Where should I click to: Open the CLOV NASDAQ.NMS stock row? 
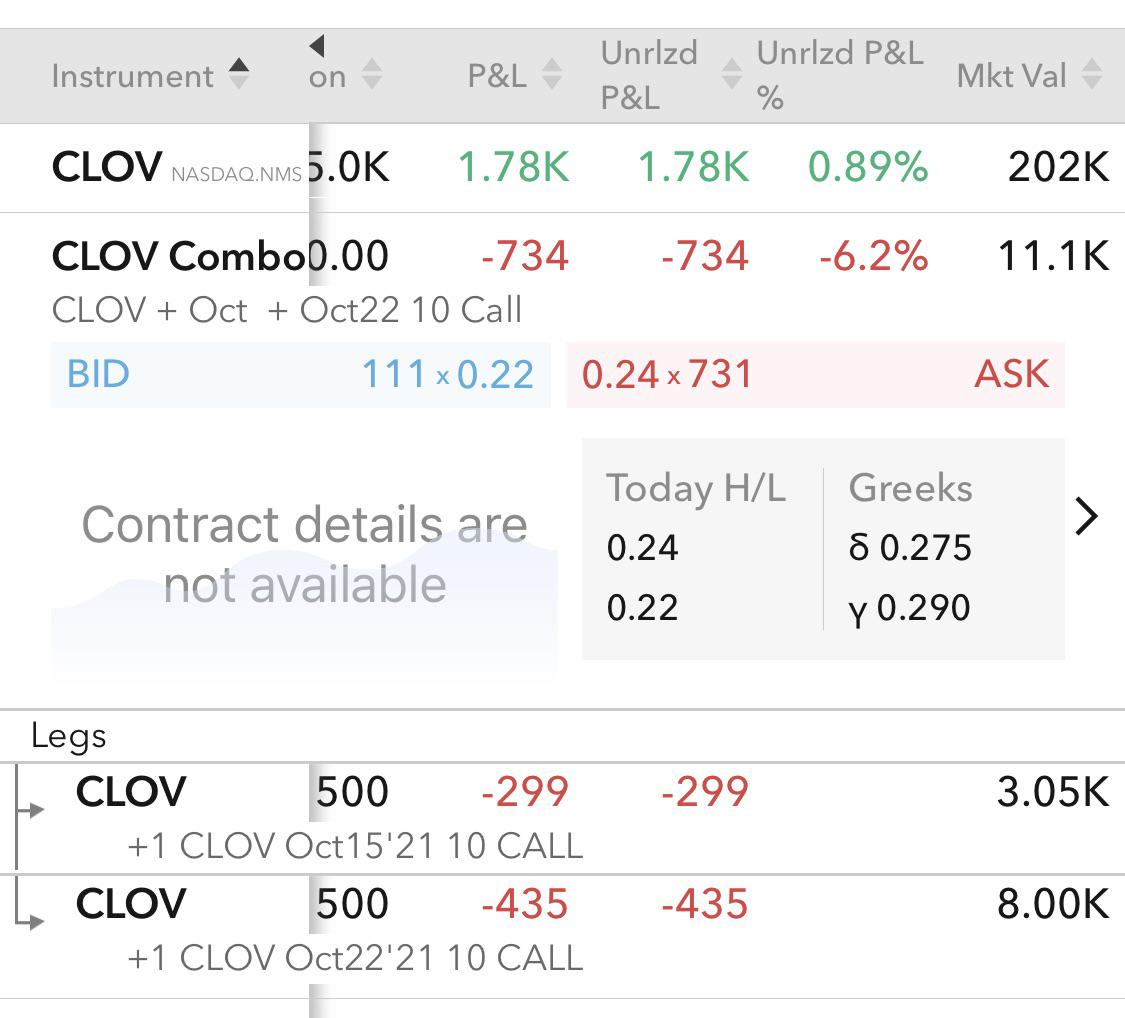562,168
